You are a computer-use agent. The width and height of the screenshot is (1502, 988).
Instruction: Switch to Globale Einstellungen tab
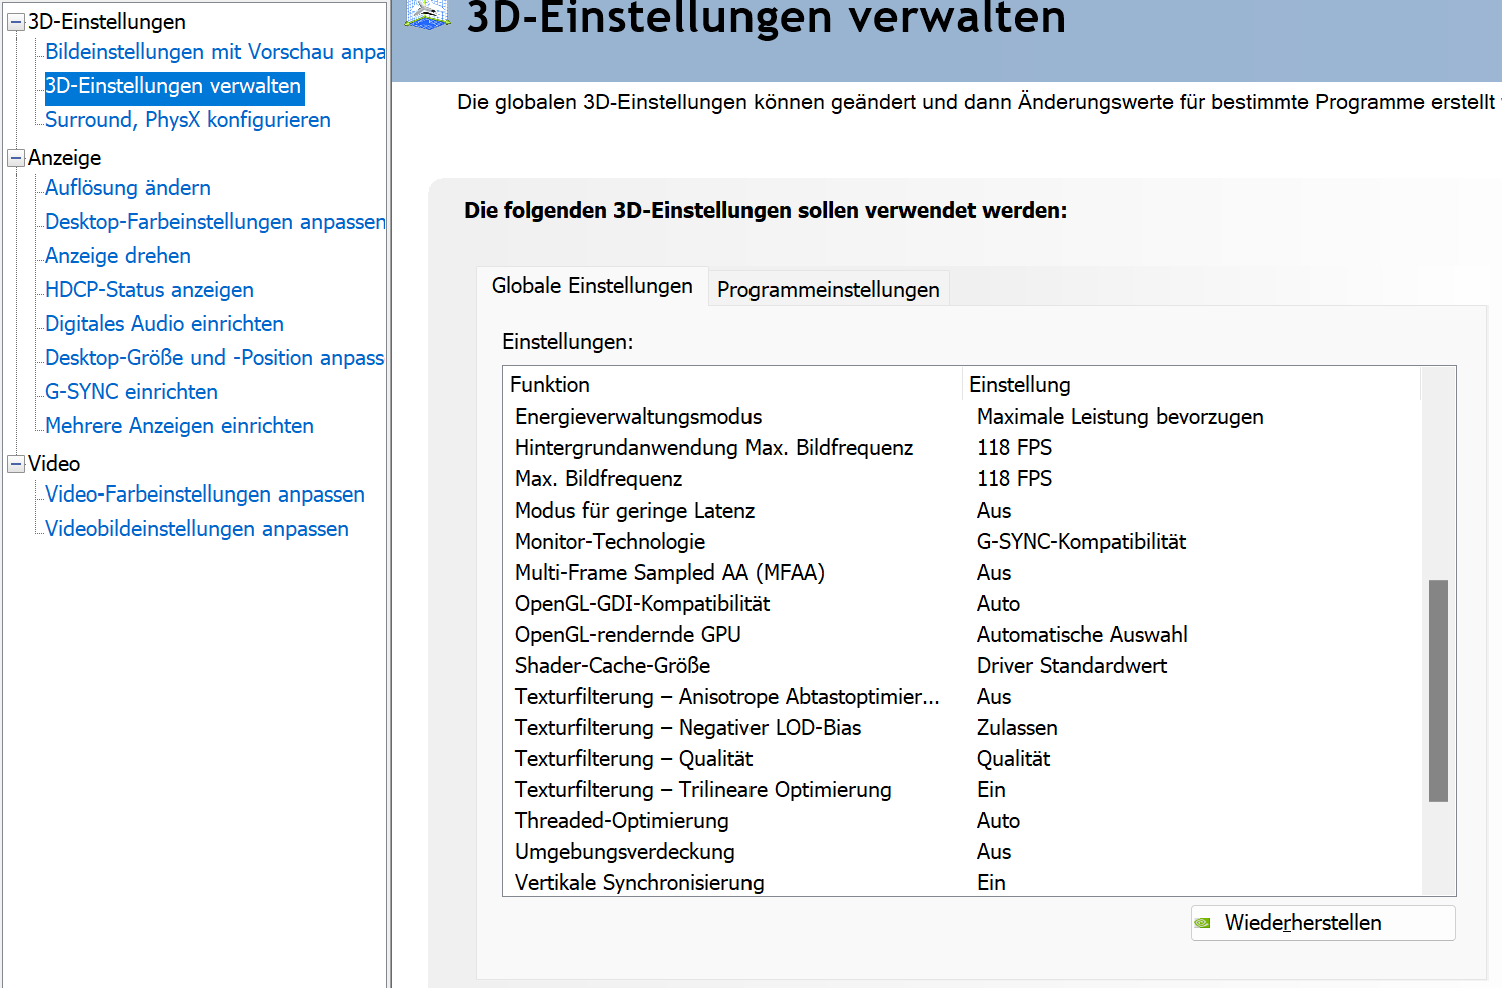(x=592, y=286)
